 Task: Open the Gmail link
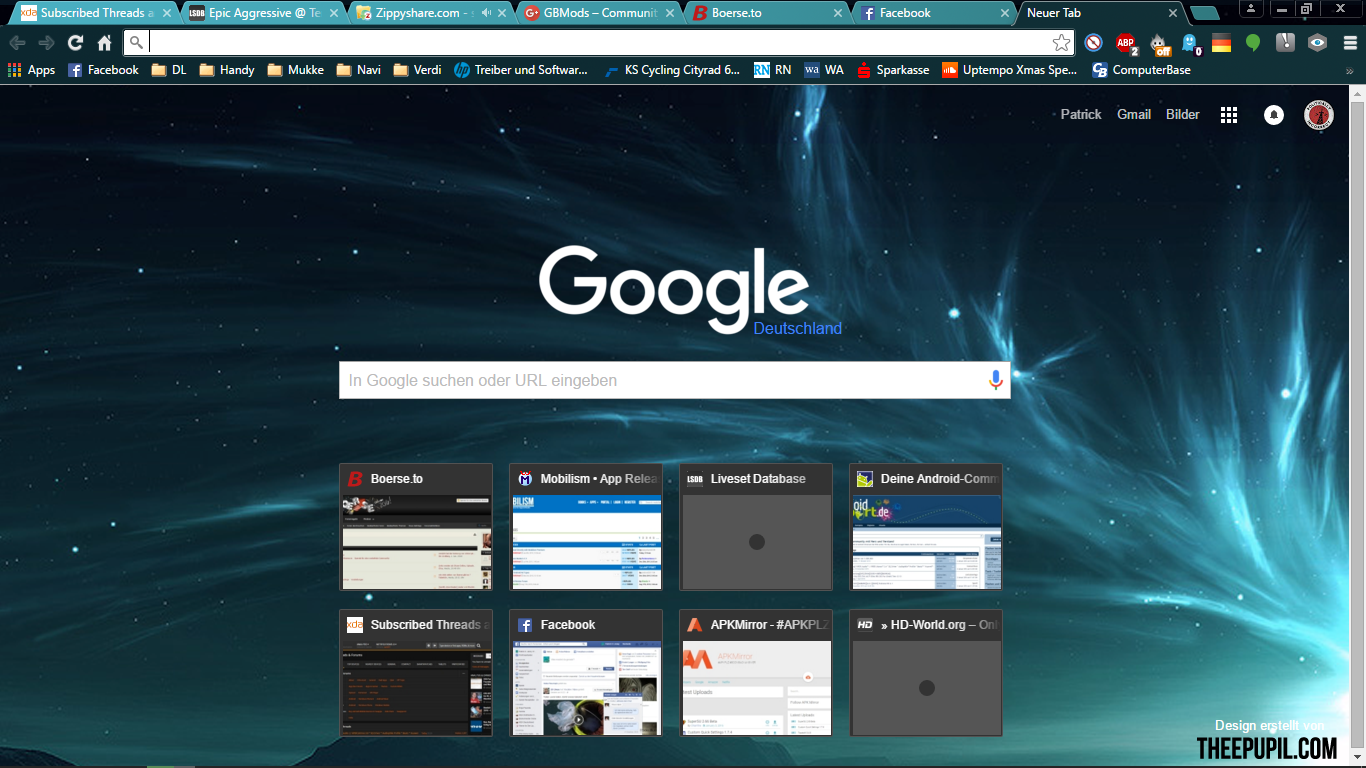(x=1134, y=115)
